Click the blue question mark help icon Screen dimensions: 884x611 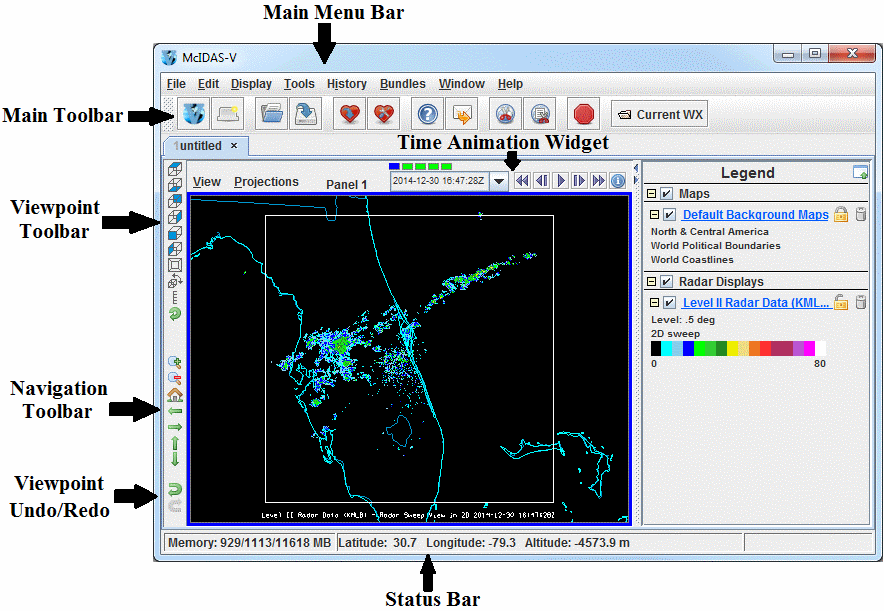point(428,115)
